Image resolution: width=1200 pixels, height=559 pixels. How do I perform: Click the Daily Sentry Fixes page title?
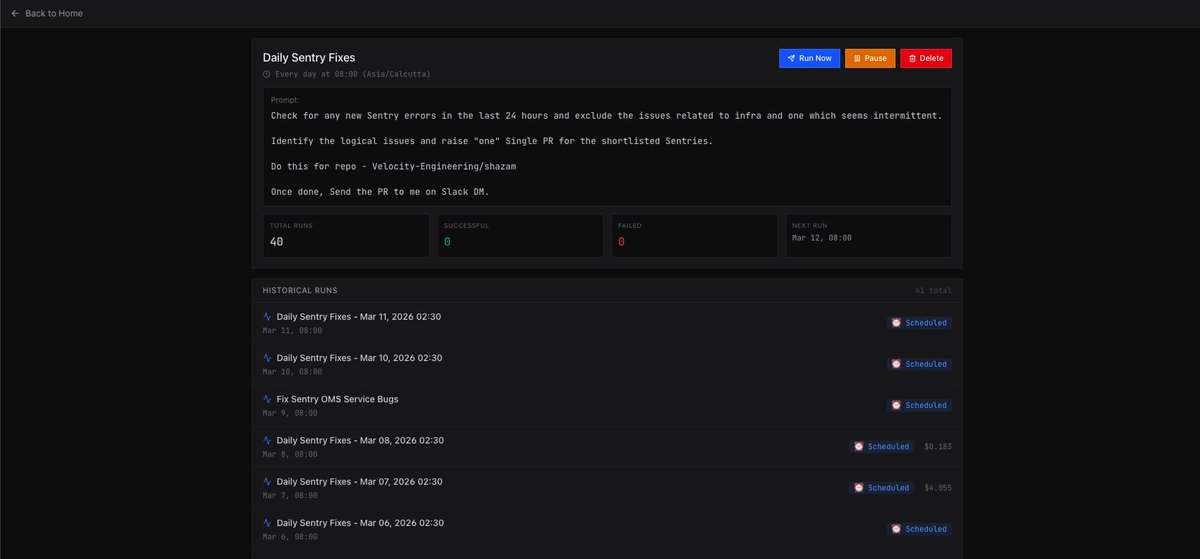309,58
